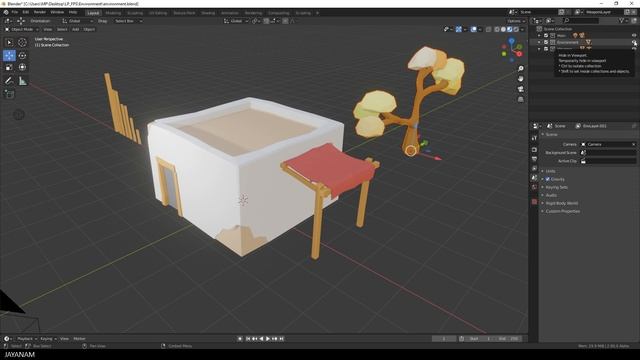640x360 pixels.
Task: Open the Render menu
Action: [x=40, y=12]
